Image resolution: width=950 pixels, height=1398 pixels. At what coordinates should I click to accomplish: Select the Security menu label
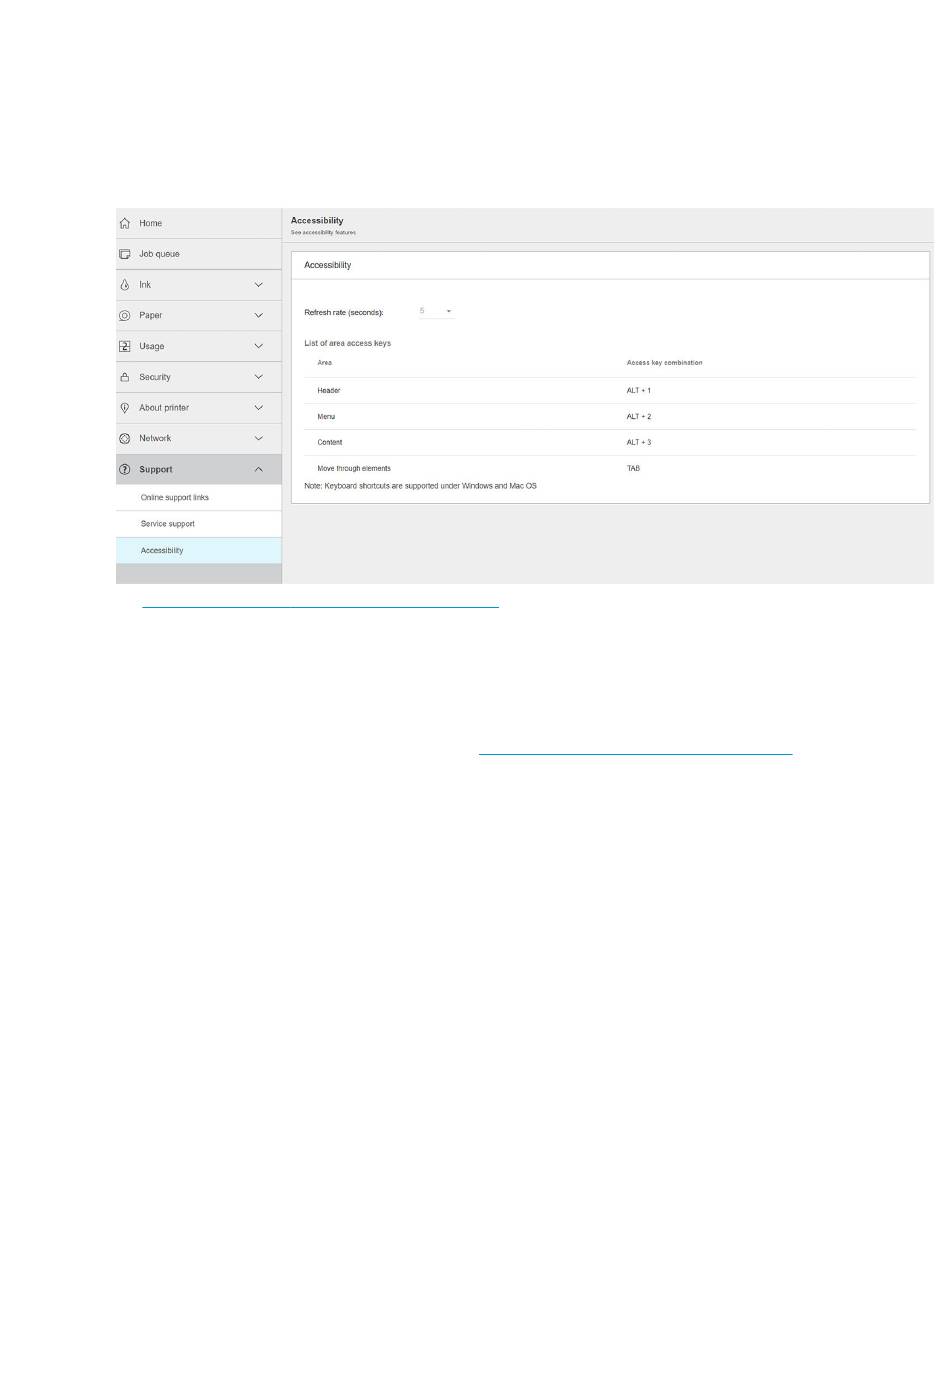tap(155, 377)
